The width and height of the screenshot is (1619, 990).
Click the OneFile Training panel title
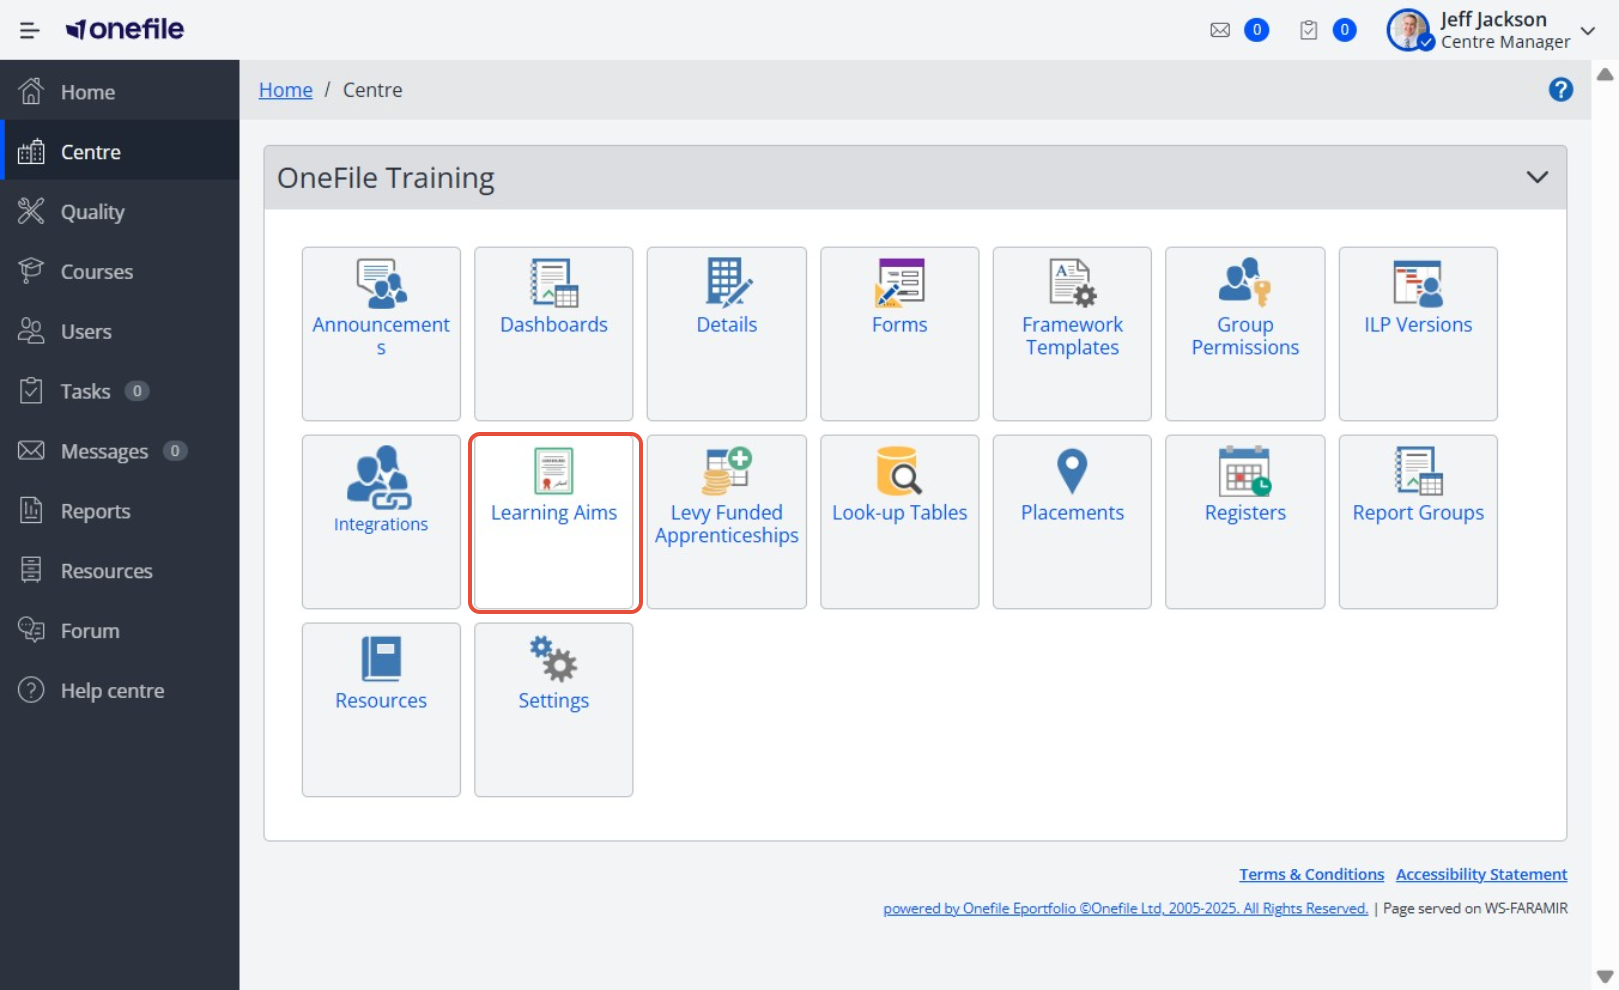tap(386, 178)
